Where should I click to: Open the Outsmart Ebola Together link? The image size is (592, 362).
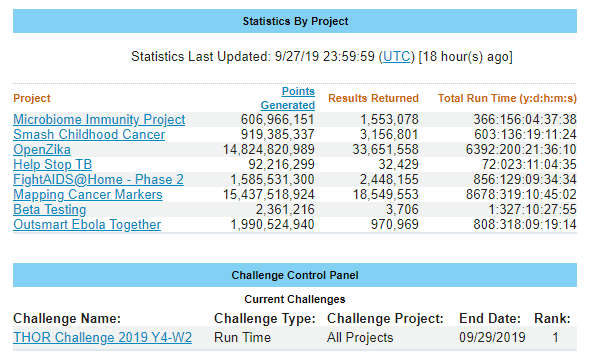pyautogui.click(x=87, y=225)
